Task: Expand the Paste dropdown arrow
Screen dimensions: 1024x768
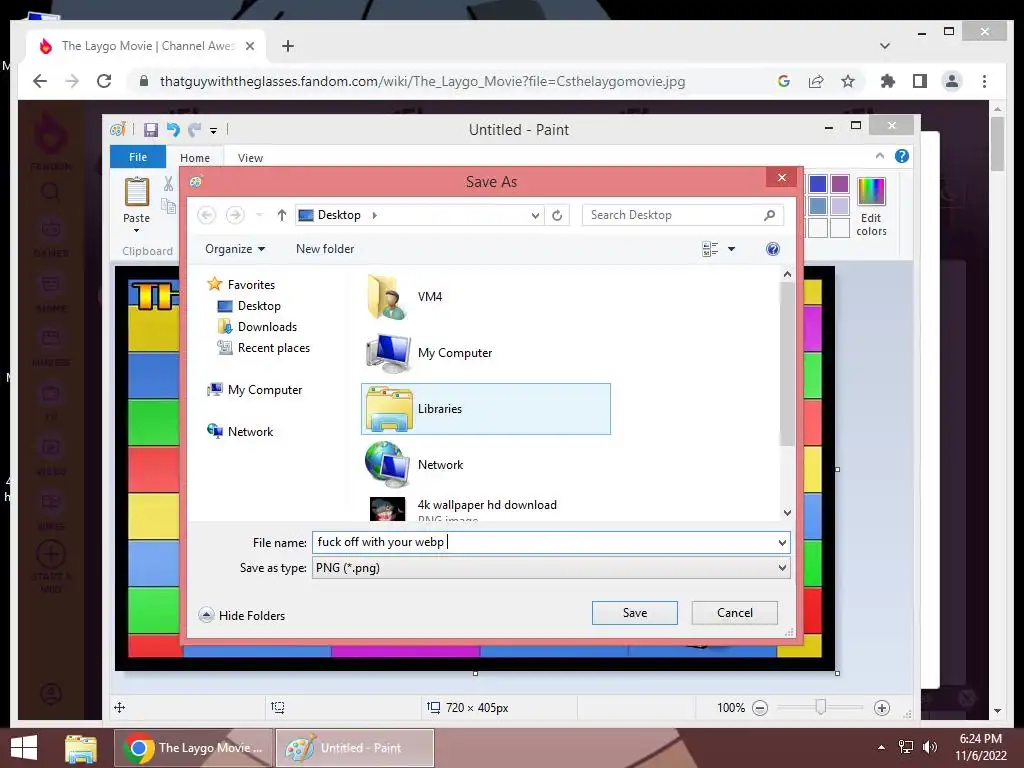Action: (x=136, y=231)
